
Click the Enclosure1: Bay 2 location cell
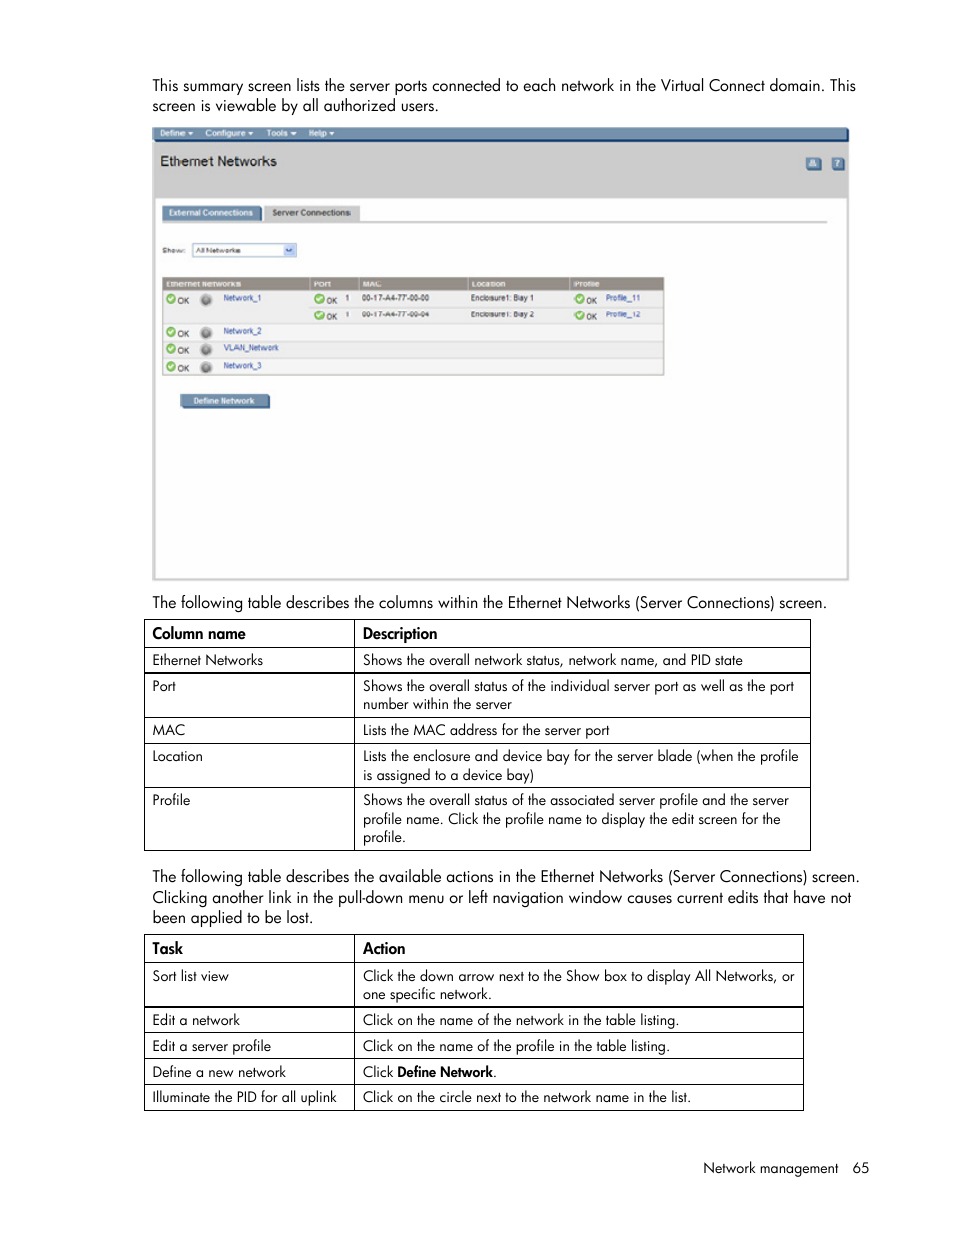502,314
